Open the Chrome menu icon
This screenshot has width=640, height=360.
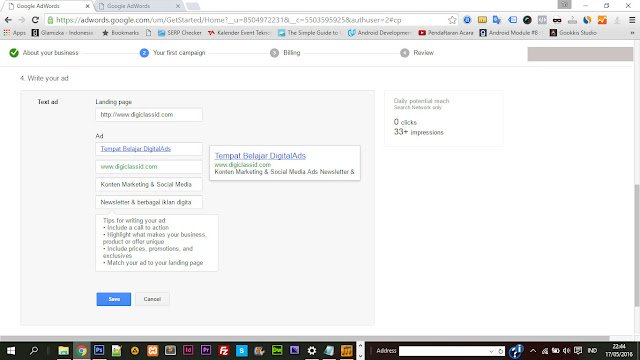pyautogui.click(x=632, y=20)
